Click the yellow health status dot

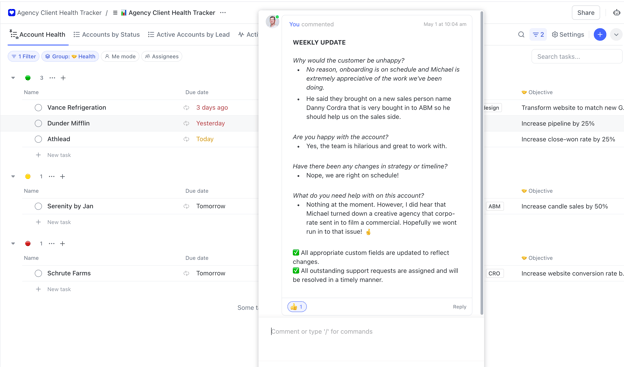tap(28, 176)
